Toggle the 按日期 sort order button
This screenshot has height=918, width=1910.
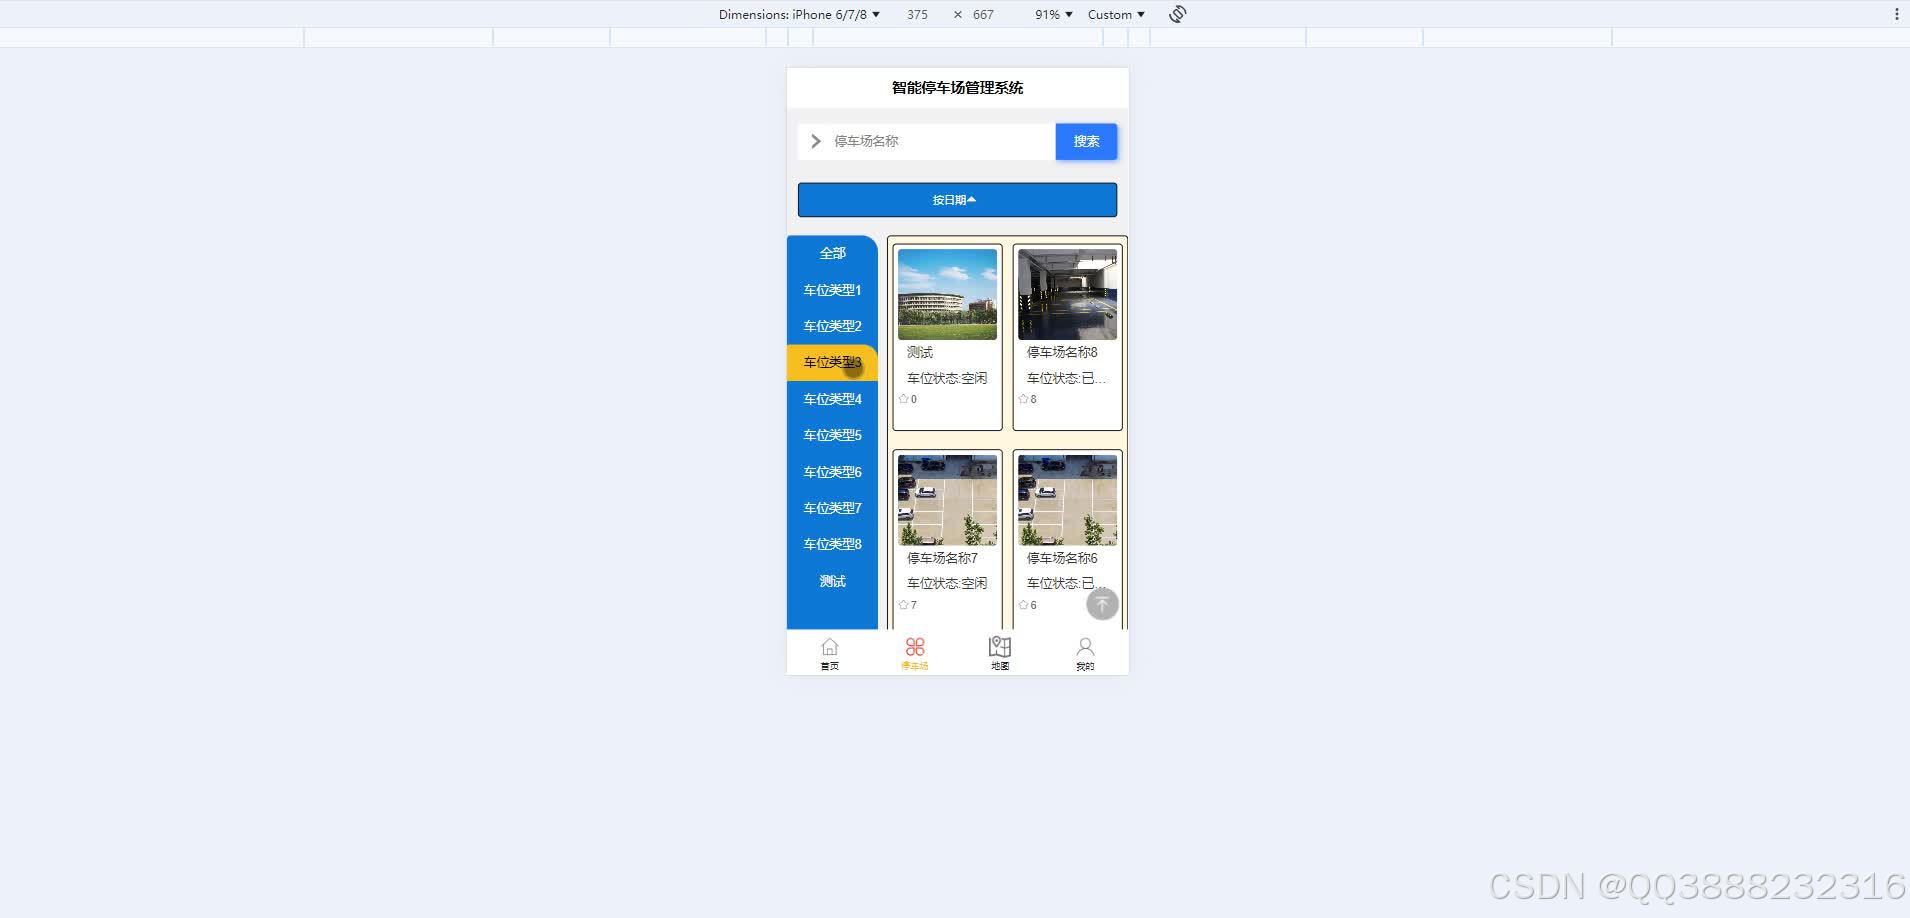[x=957, y=200]
